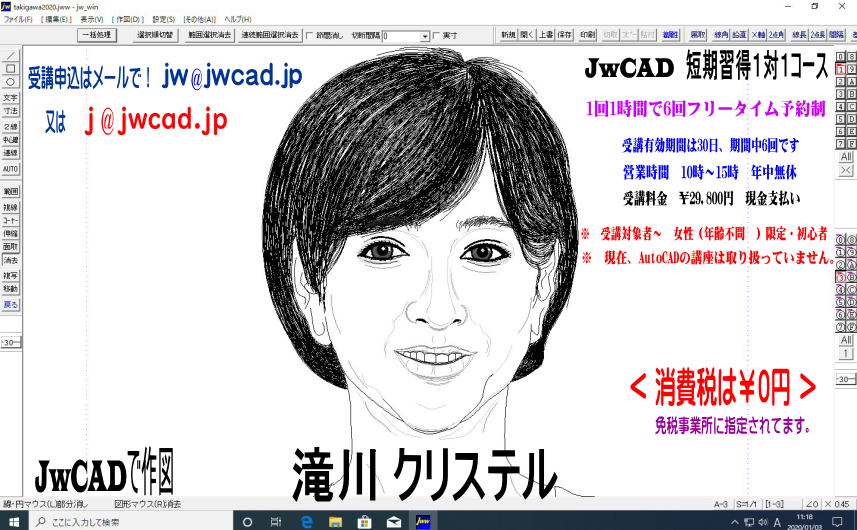Toggle the 実寸 actual-size checkbox

[436, 36]
